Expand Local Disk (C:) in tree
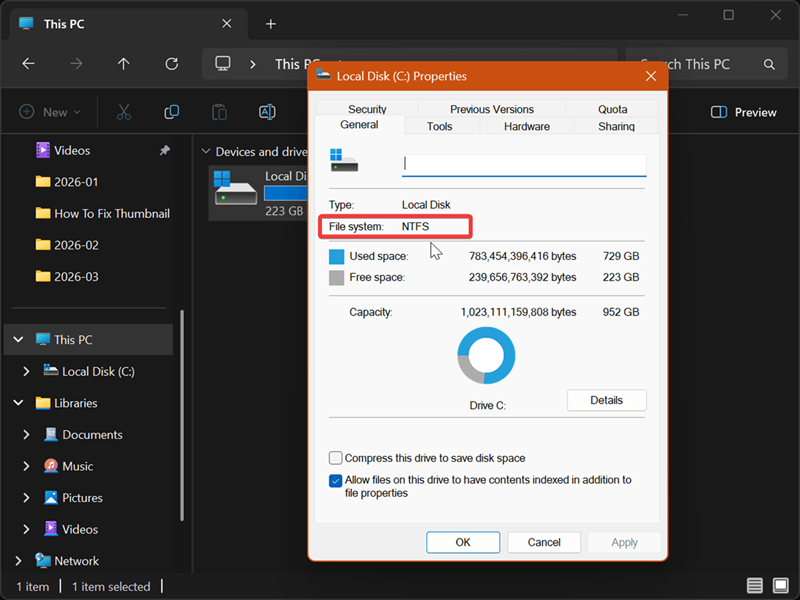Screen dimensions: 800x600 click(x=27, y=371)
